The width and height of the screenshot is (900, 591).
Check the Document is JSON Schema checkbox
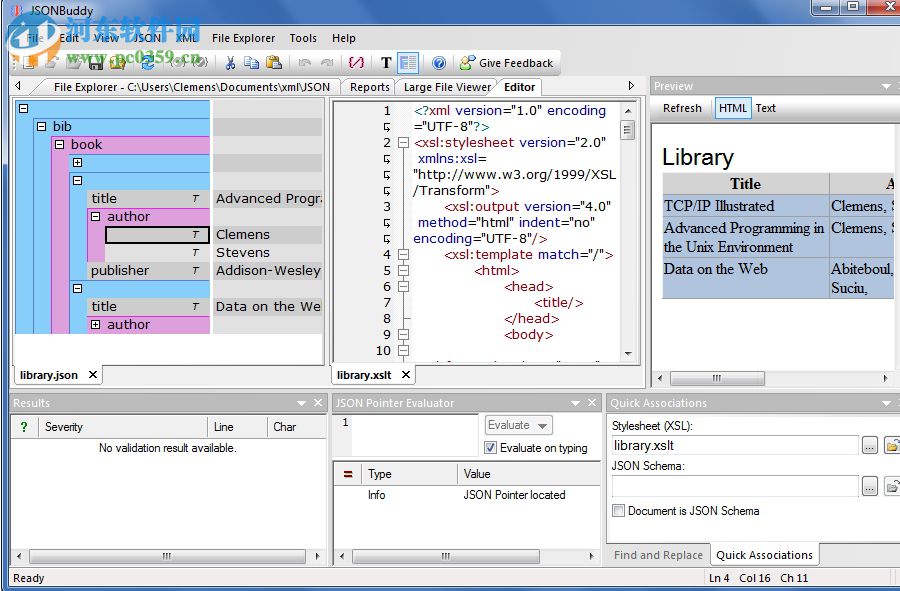[x=618, y=511]
